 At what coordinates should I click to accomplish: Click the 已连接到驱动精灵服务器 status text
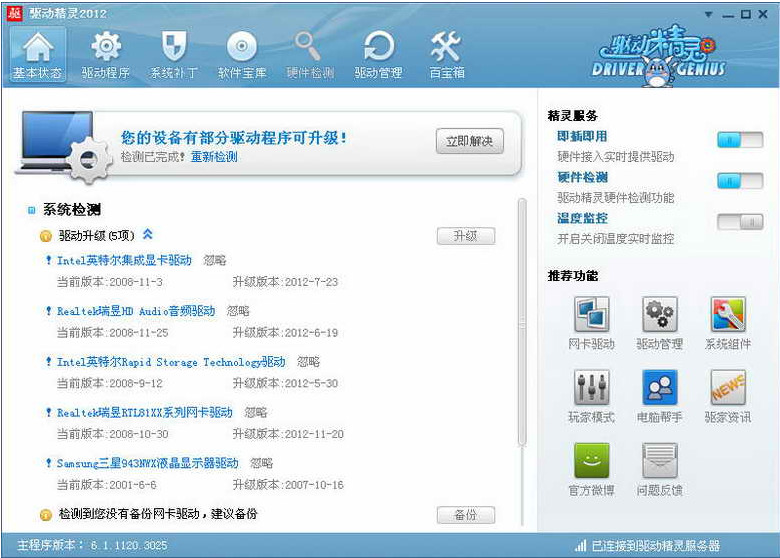pos(656,546)
